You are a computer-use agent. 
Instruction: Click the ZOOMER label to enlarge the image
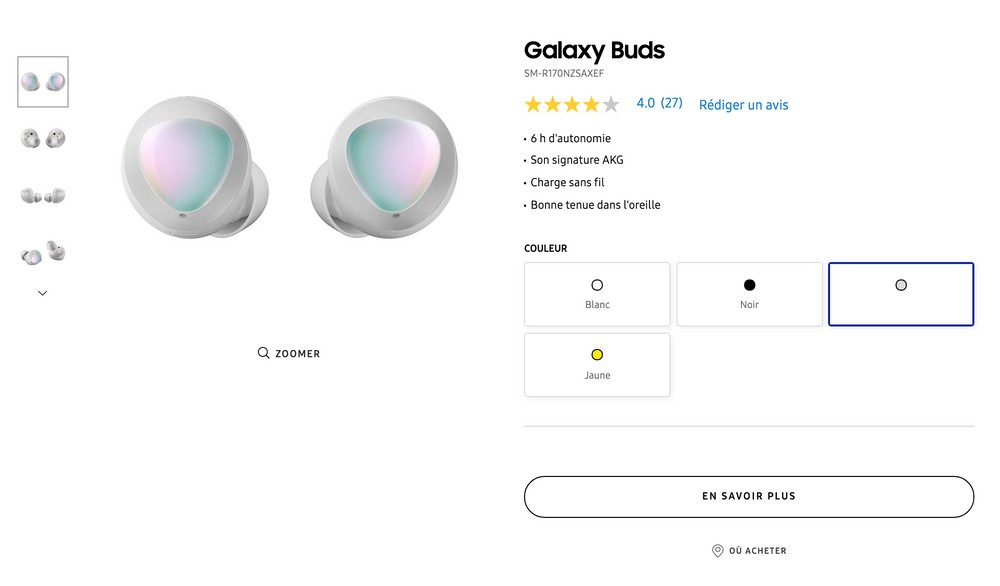pyautogui.click(x=298, y=354)
